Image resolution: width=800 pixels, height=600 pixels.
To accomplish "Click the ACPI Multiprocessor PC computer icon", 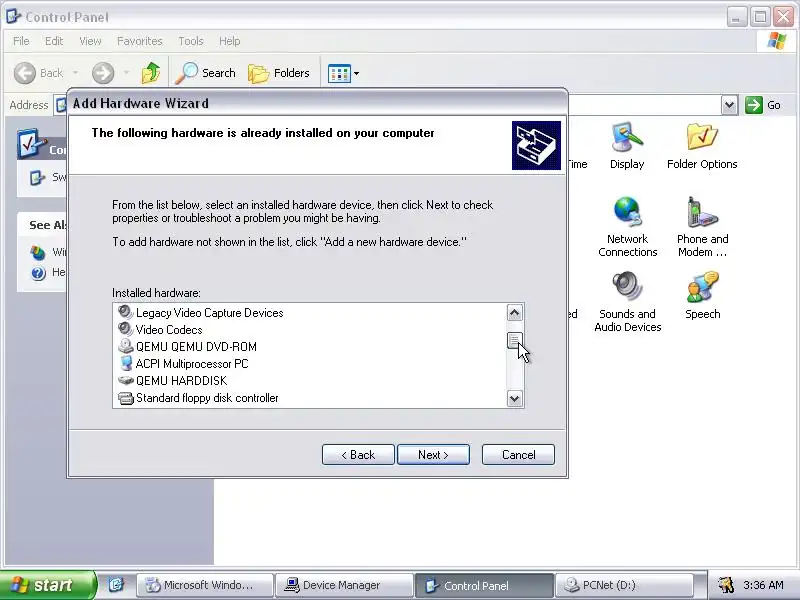I will click(x=125, y=363).
